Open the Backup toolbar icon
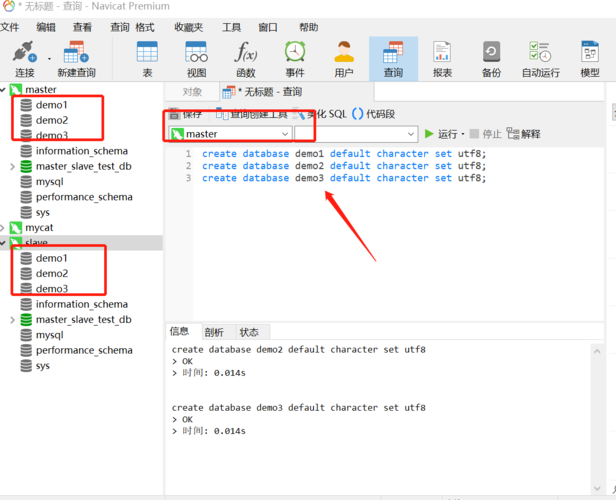This screenshot has width=616, height=500. (x=491, y=59)
